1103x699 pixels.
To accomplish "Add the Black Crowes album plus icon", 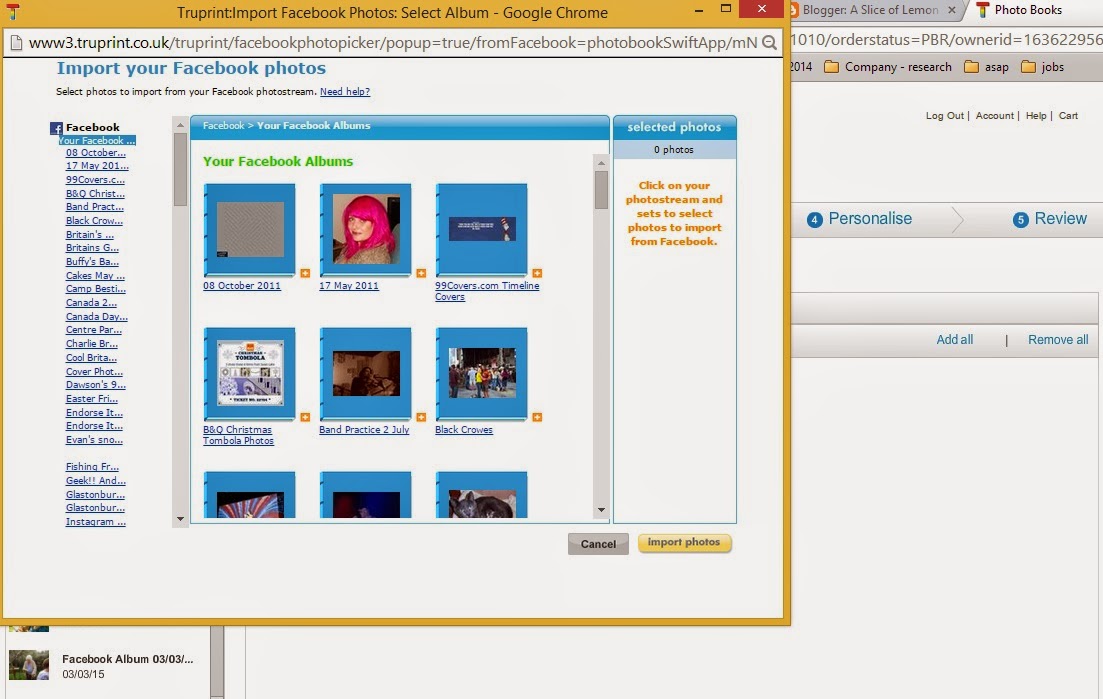I will coord(537,418).
